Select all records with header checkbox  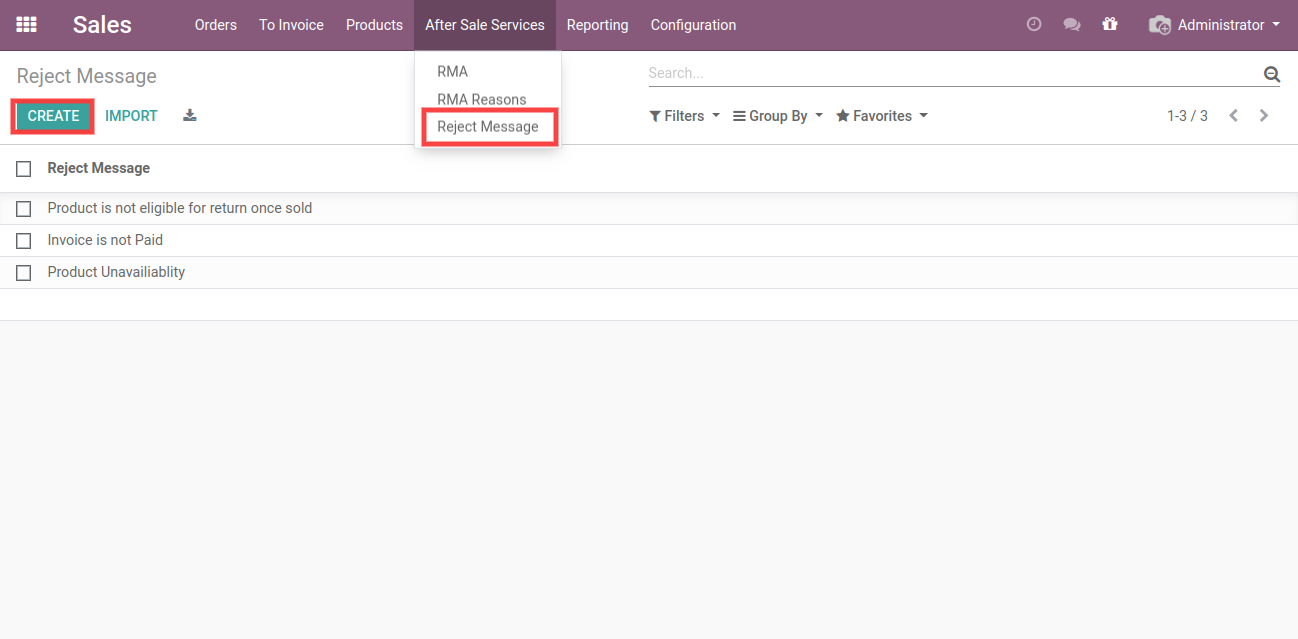24,169
